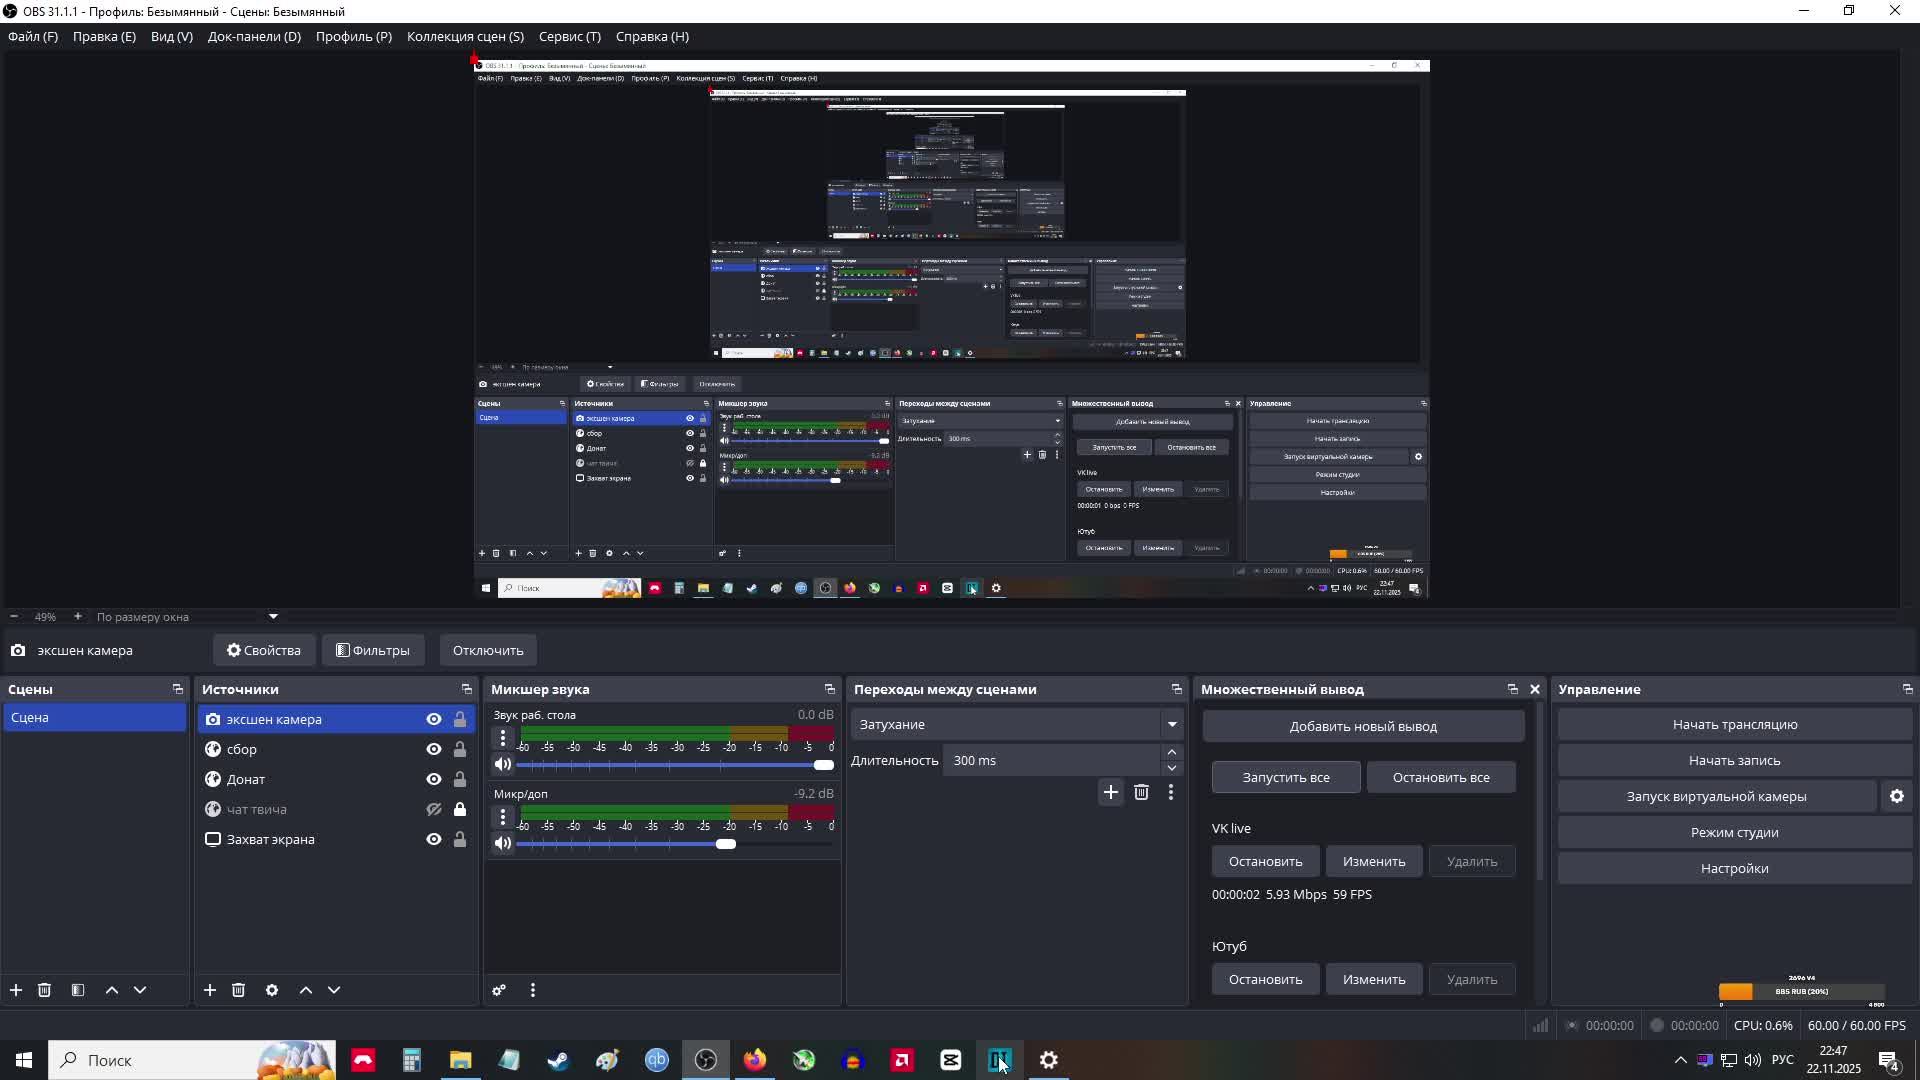The height and width of the screenshot is (1080, 1920).
Task: Mute the Звук раб. стола speaker icon
Action: (503, 764)
